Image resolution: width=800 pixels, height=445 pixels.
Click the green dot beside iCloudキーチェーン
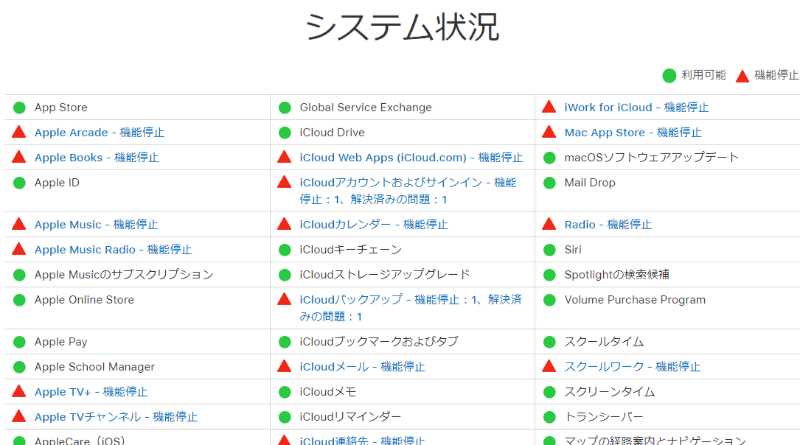[x=285, y=250]
